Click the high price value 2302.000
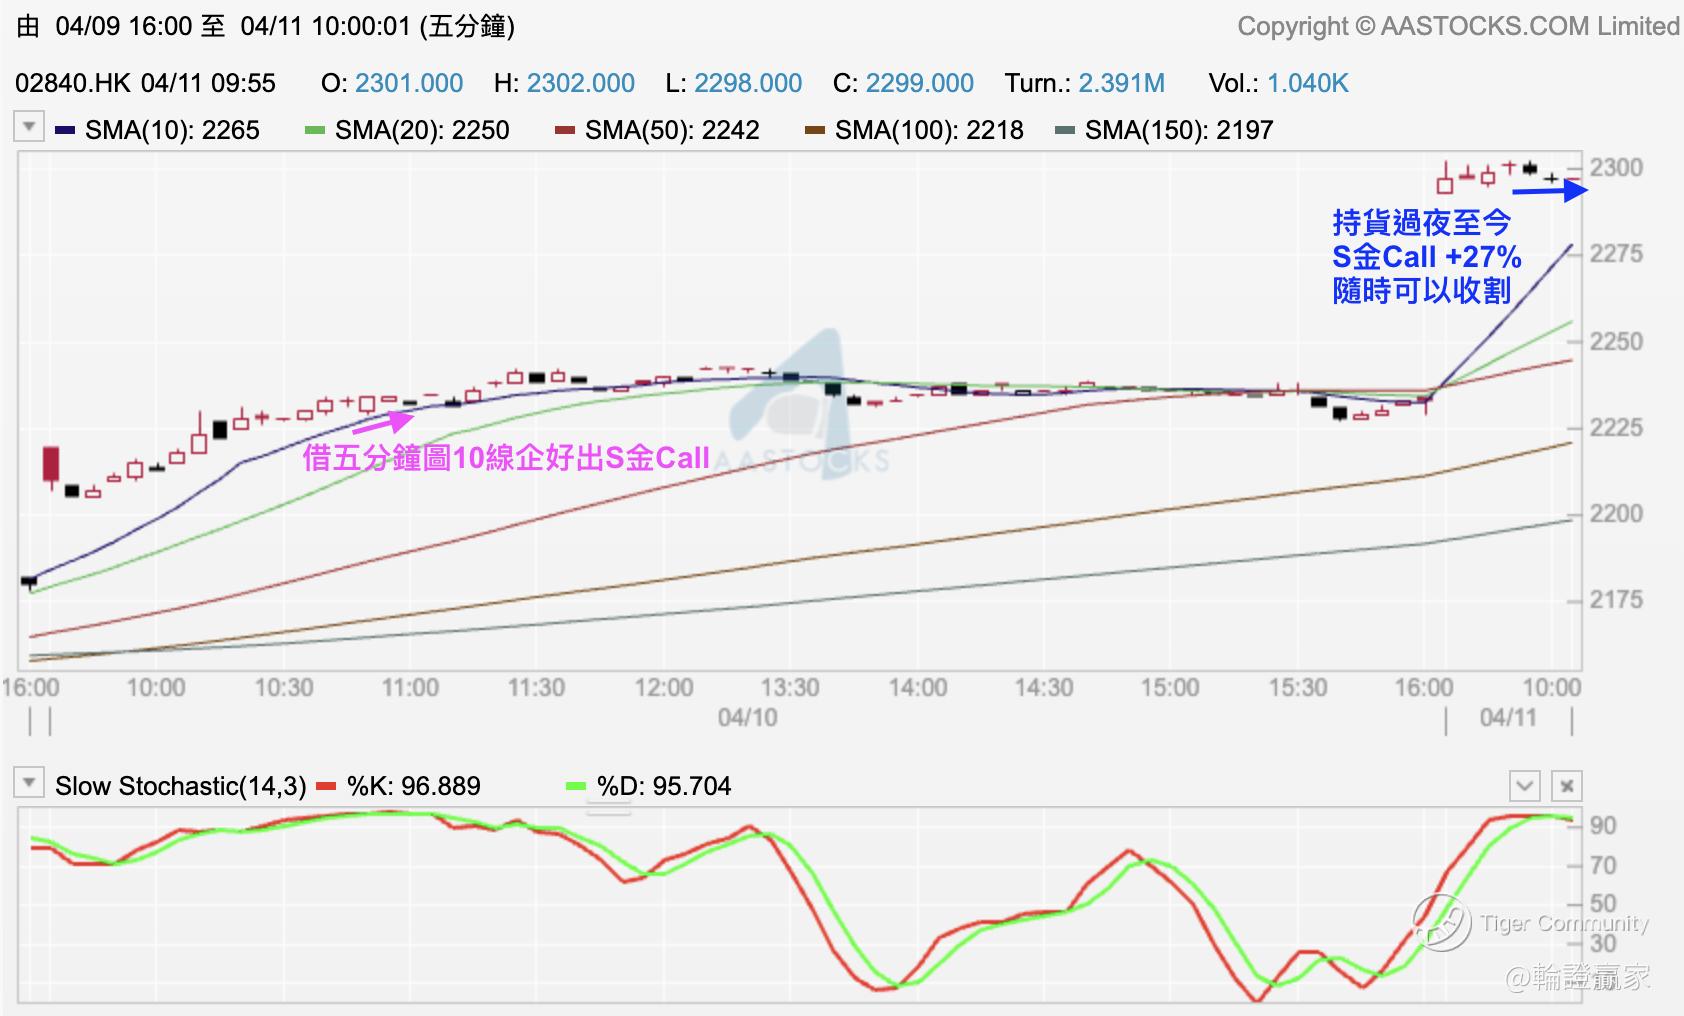 click(581, 83)
